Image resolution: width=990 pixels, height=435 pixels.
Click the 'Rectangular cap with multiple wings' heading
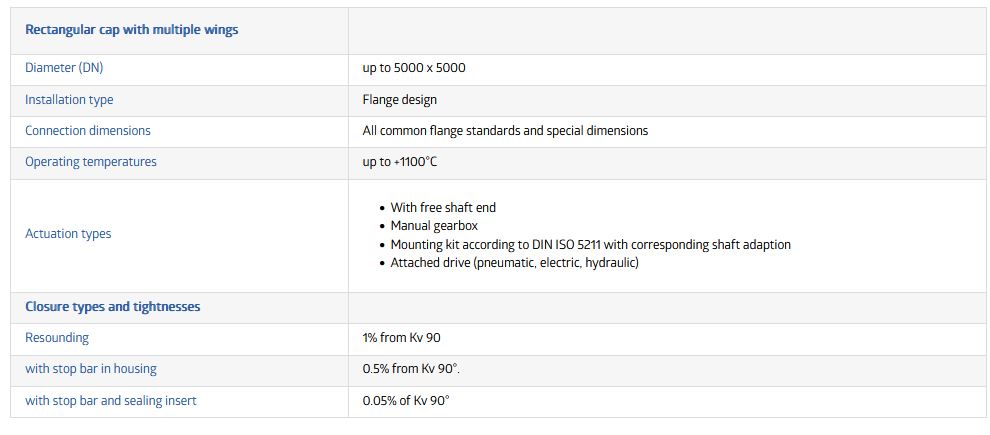click(x=131, y=30)
